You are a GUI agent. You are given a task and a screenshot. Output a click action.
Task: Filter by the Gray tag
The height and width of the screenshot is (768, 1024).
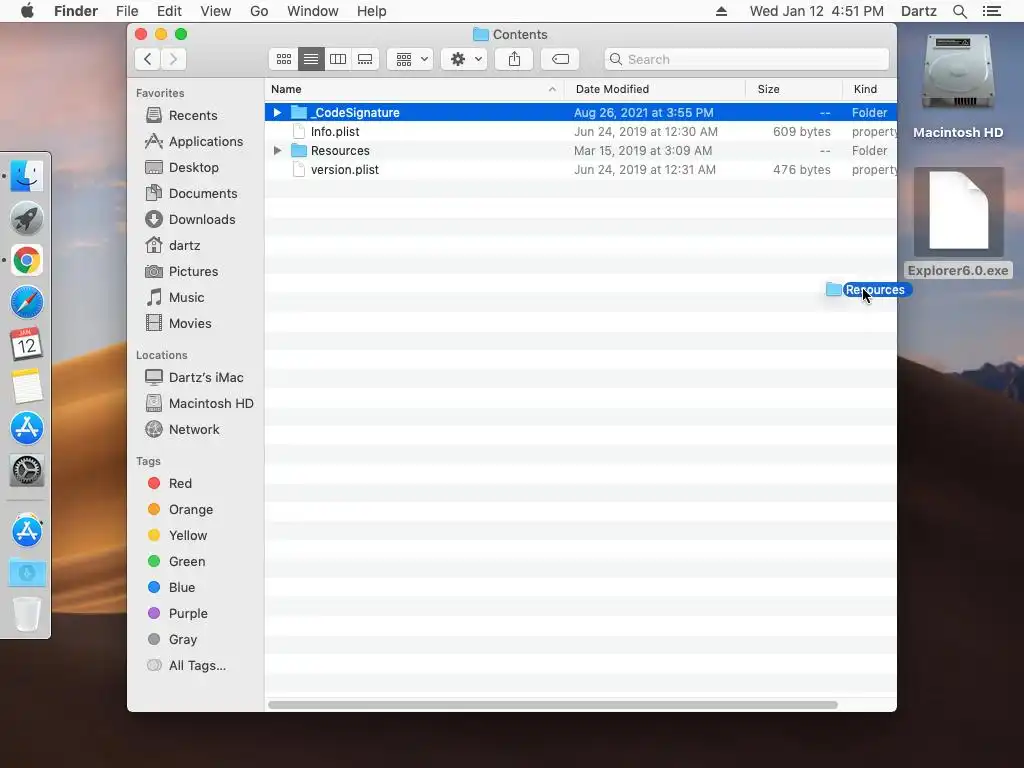(182, 639)
